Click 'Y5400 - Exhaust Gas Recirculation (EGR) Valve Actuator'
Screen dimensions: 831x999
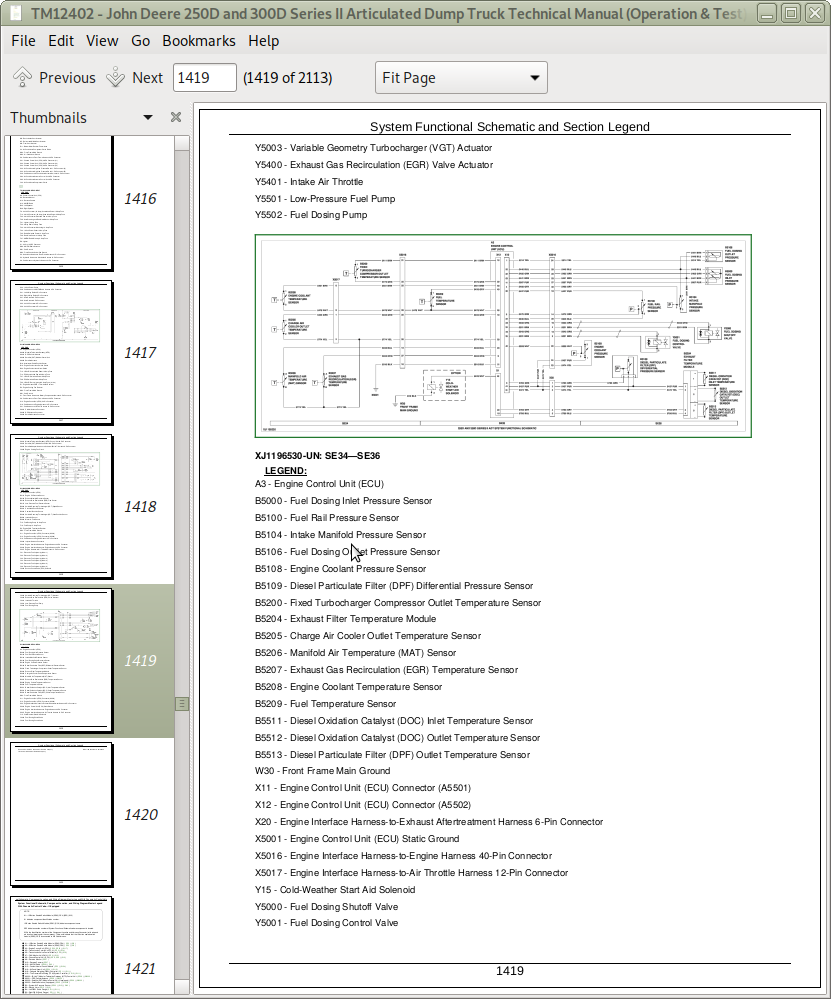pos(374,164)
